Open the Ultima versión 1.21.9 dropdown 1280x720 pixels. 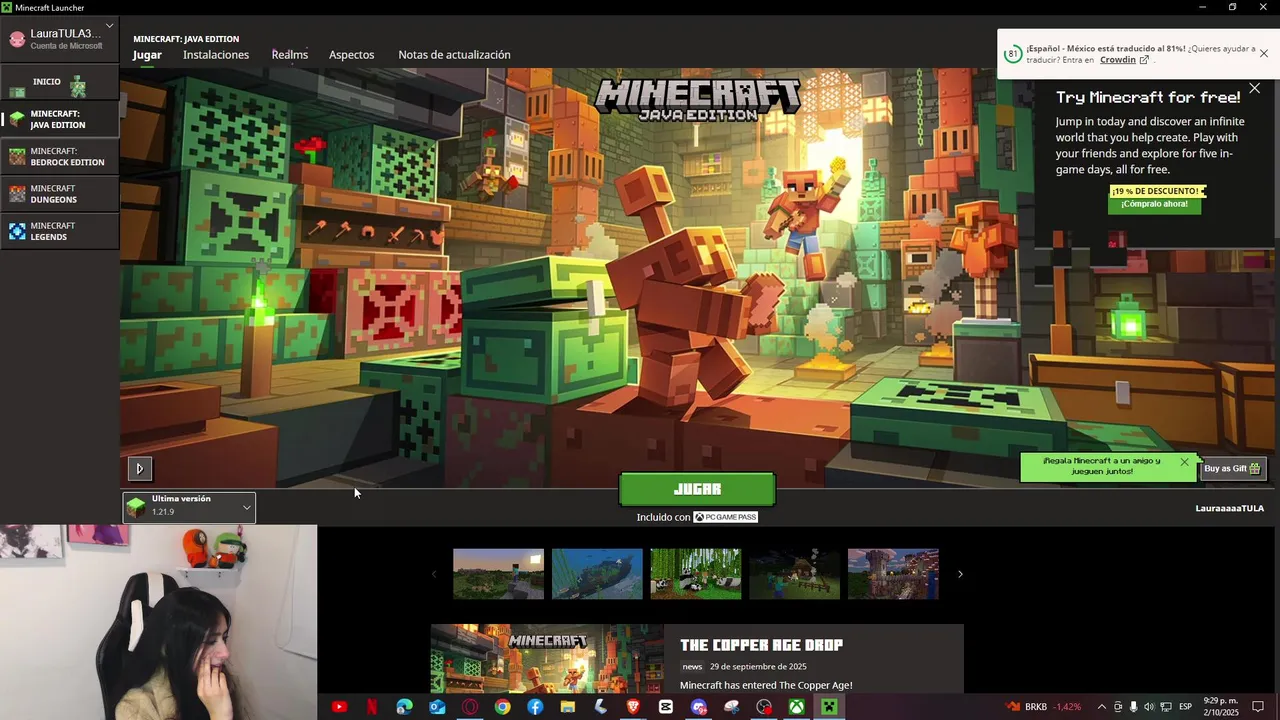click(x=189, y=507)
